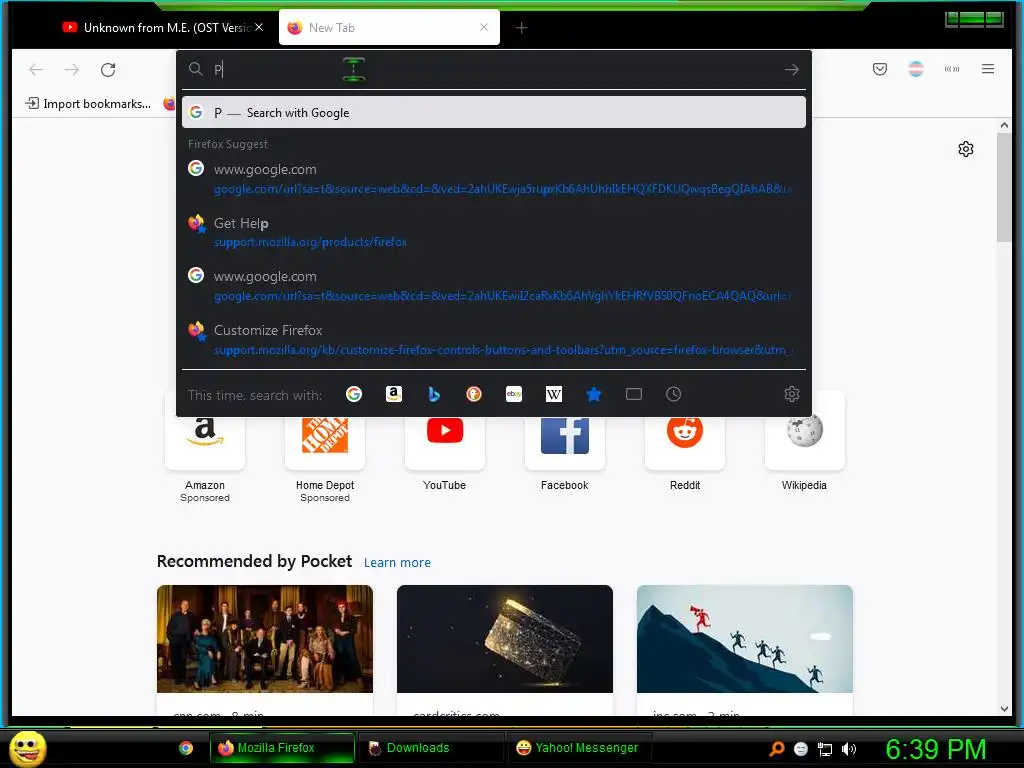Image resolution: width=1024 pixels, height=768 pixels.
Task: Open the smiley Start button
Action: pos(27,748)
